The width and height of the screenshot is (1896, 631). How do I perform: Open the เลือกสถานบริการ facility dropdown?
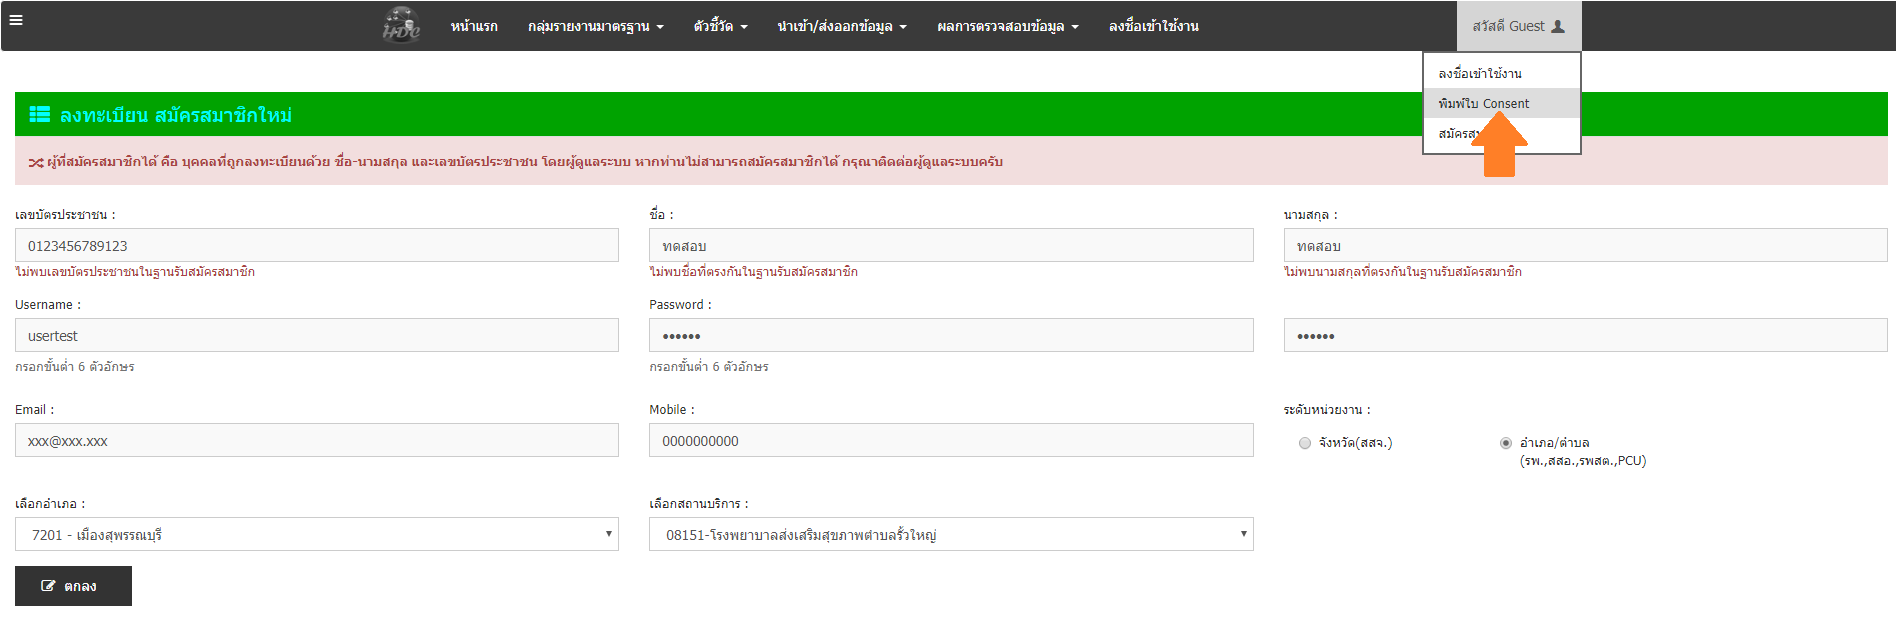[x=950, y=534]
